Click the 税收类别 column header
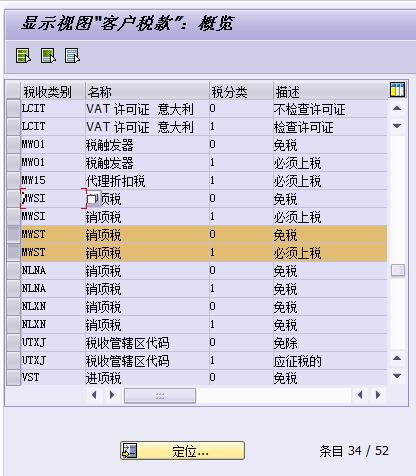The image size is (416, 476). pyautogui.click(x=53, y=91)
